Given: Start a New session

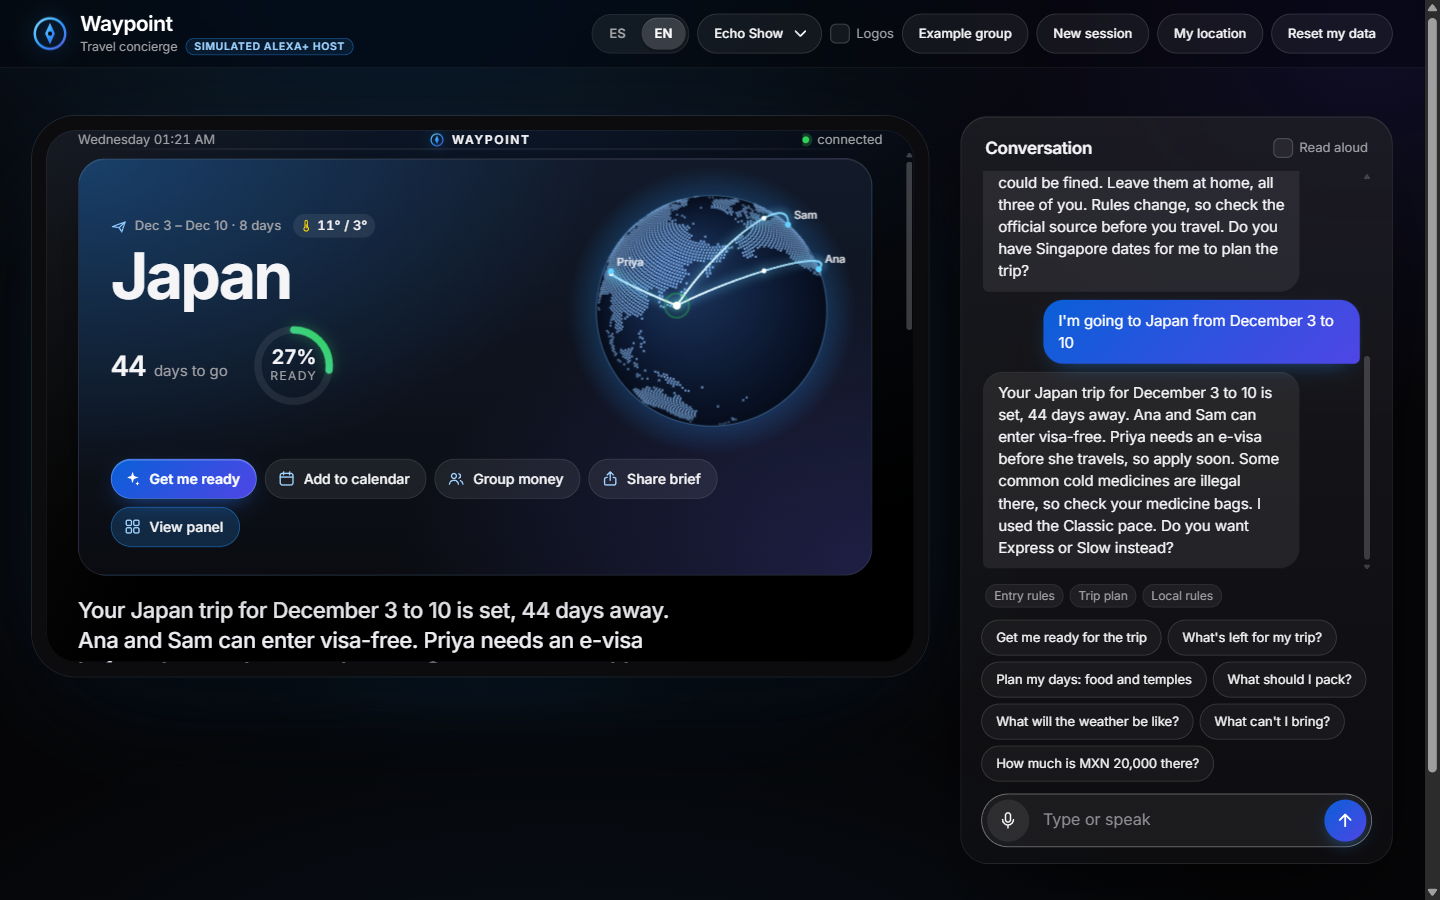Looking at the screenshot, I should (x=1092, y=33).
